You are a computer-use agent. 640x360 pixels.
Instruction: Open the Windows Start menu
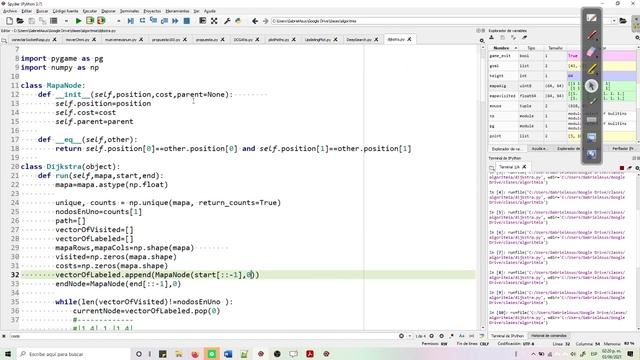pos(8,354)
